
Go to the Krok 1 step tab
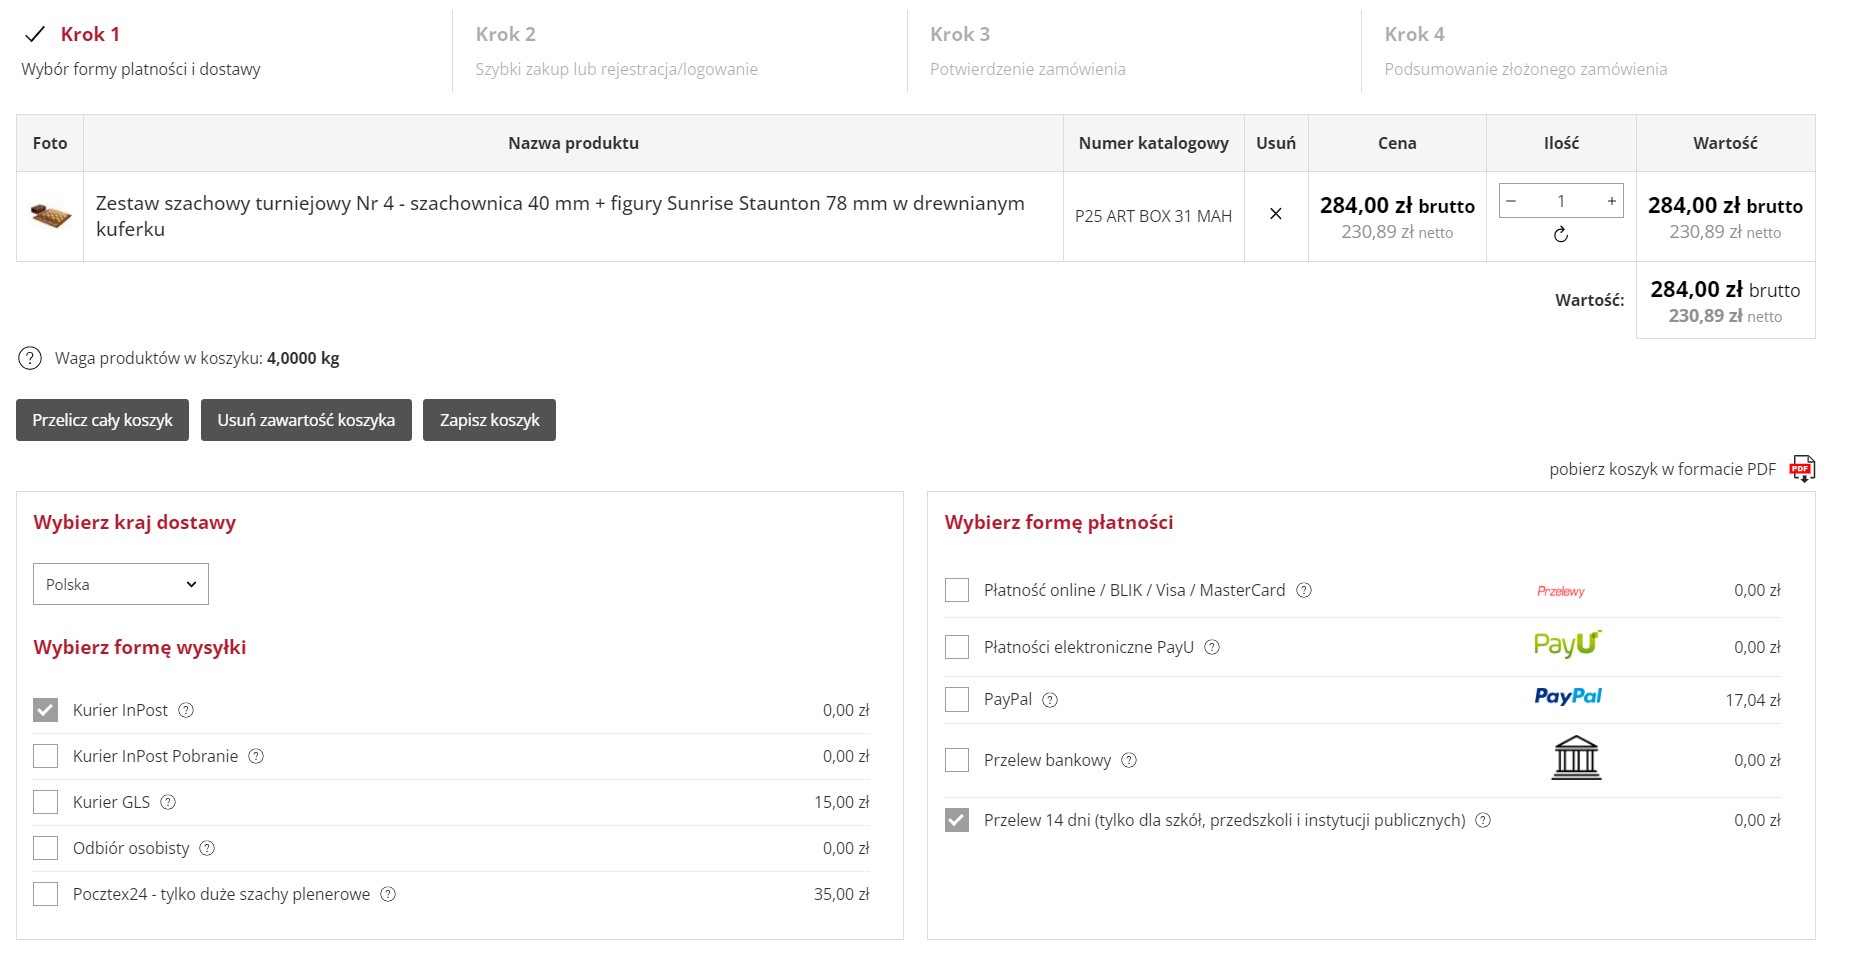[x=90, y=34]
